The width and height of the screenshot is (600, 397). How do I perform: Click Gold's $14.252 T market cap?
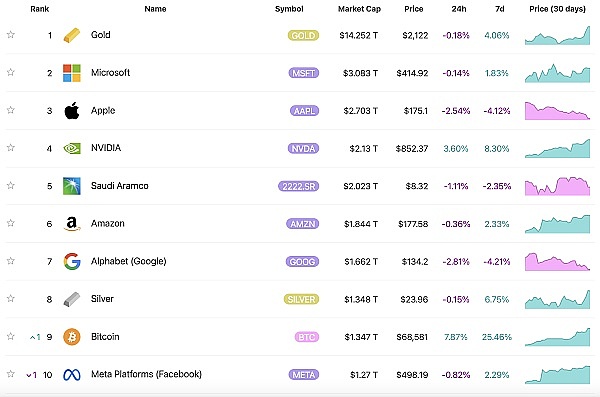359,35
